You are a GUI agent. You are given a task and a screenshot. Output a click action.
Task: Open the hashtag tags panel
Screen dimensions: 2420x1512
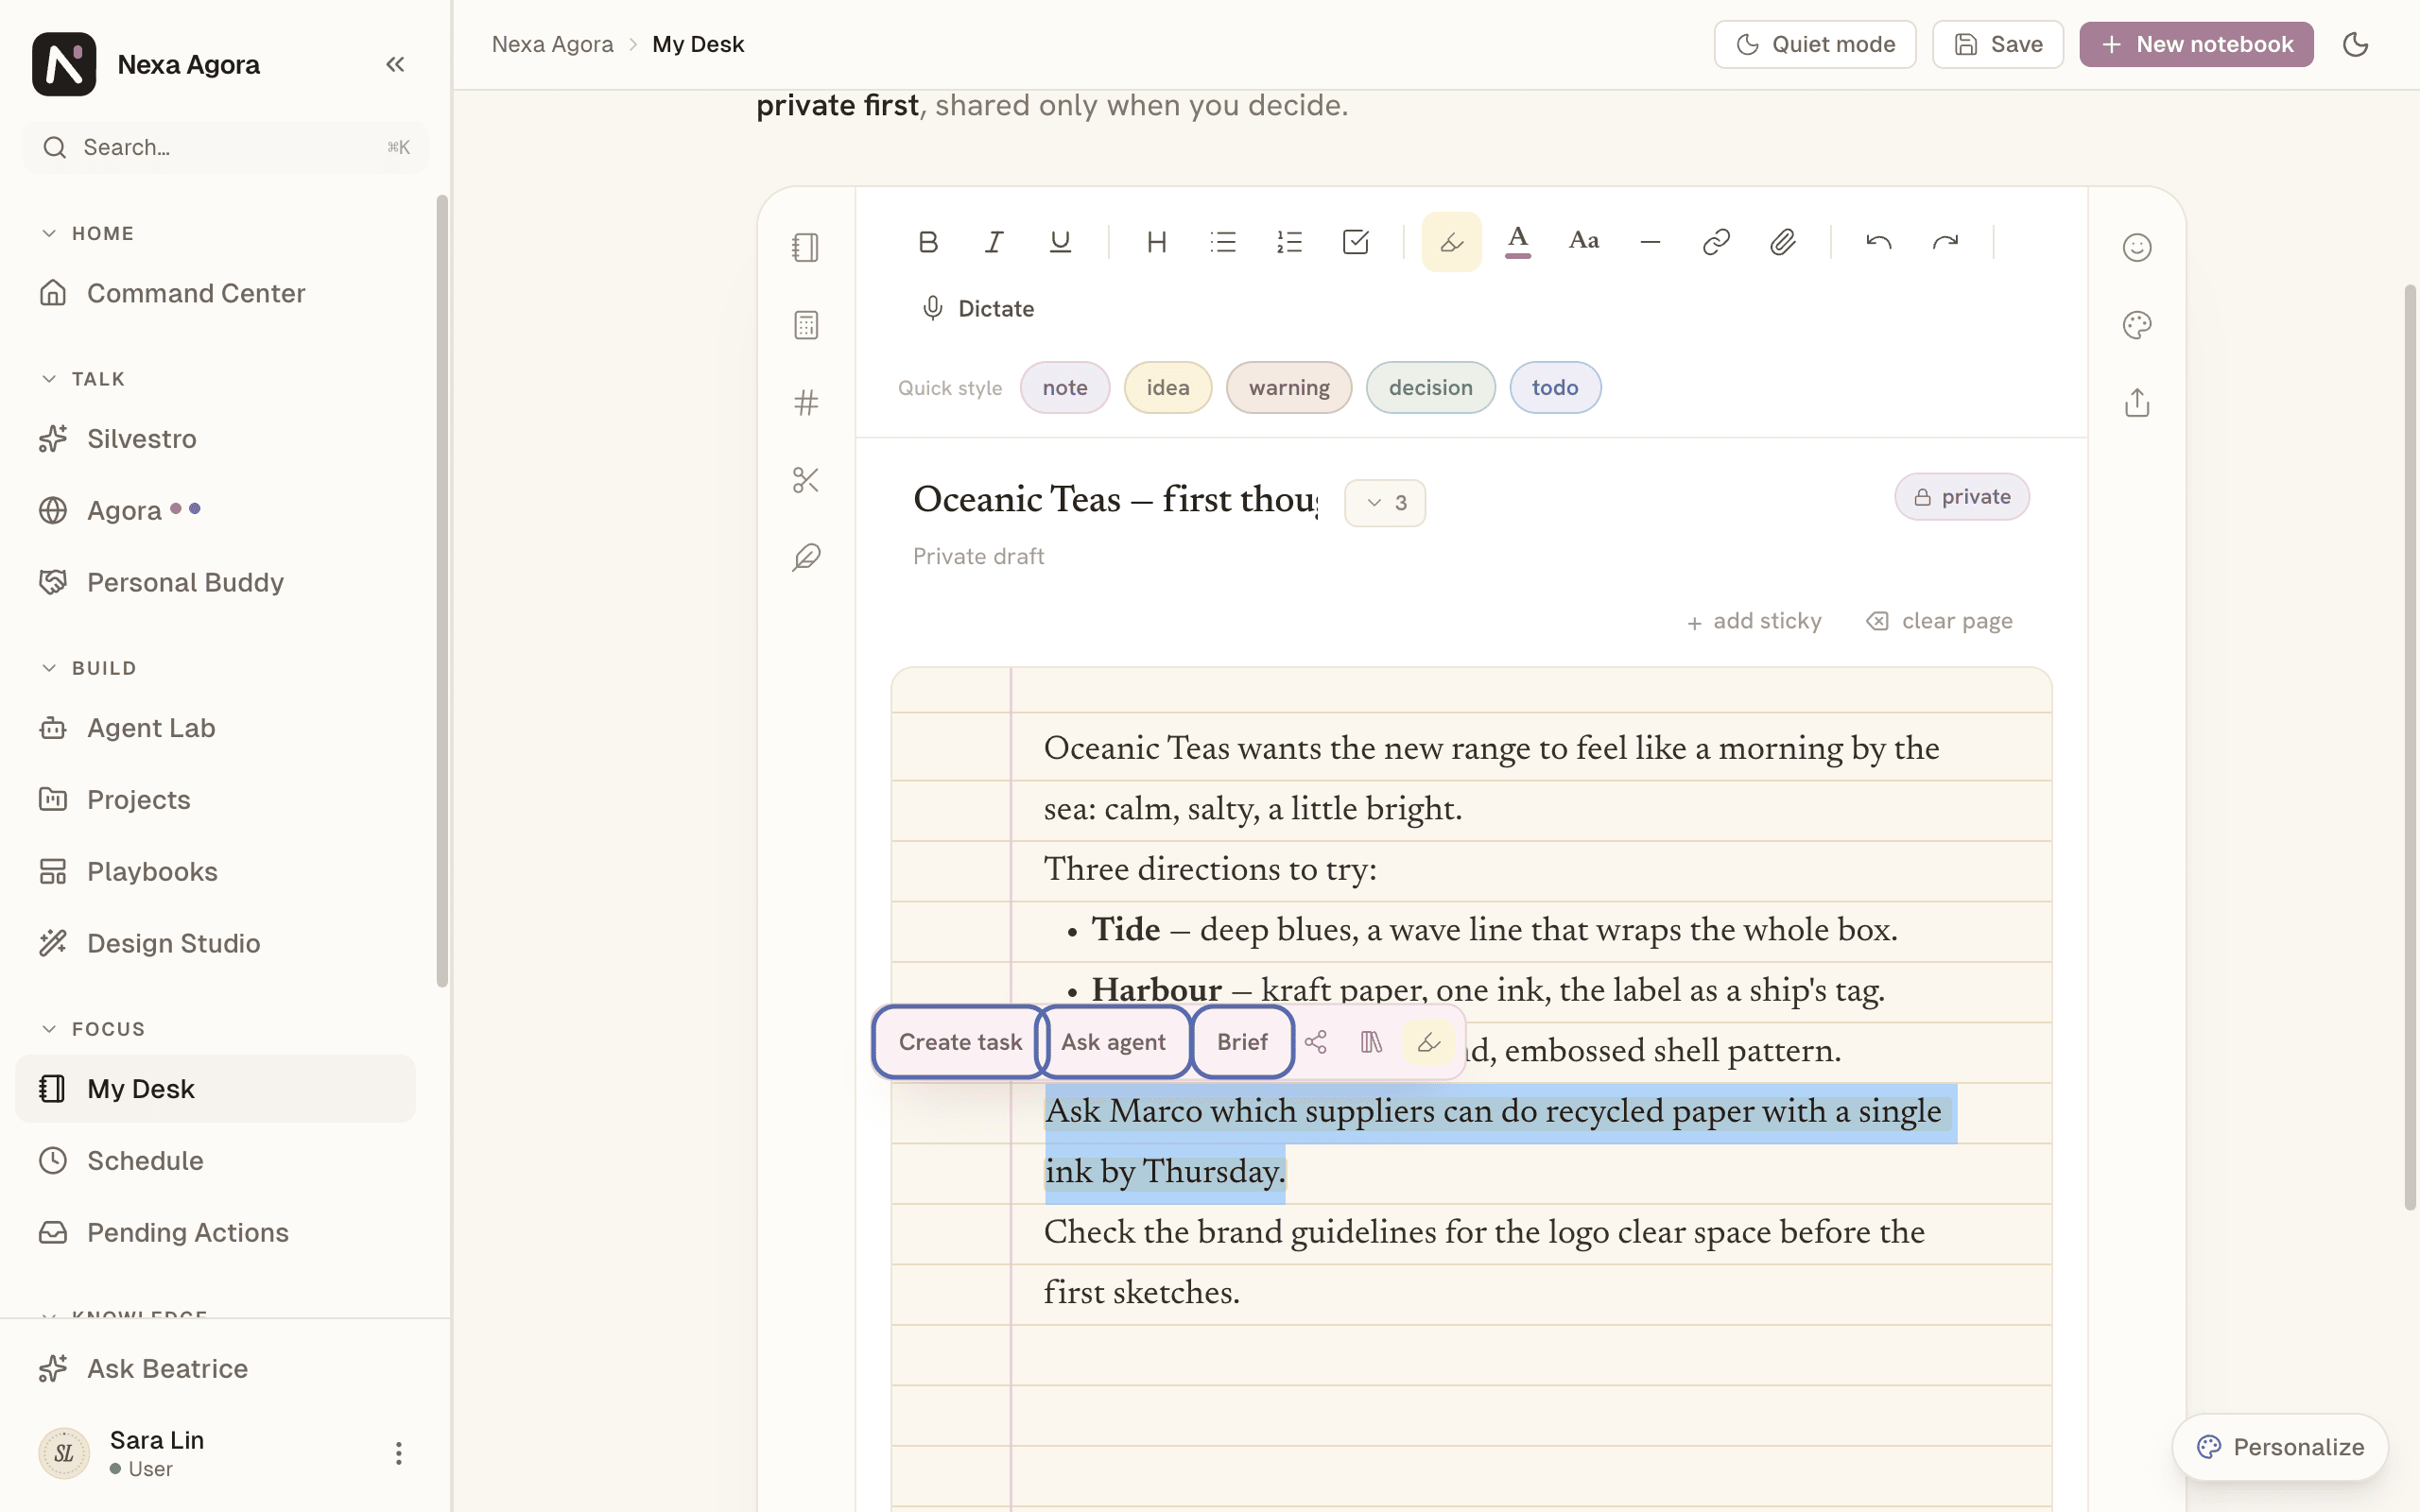pyautogui.click(x=806, y=403)
